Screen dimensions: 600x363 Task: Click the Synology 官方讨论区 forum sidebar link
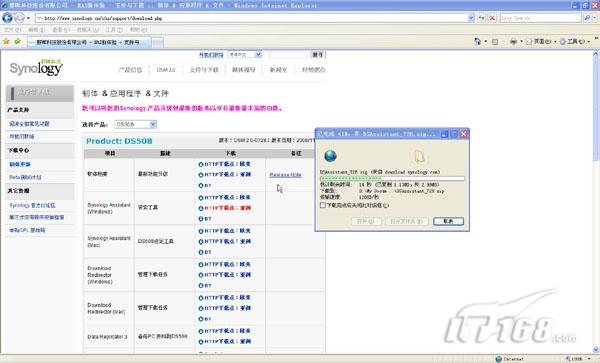click(x=32, y=205)
